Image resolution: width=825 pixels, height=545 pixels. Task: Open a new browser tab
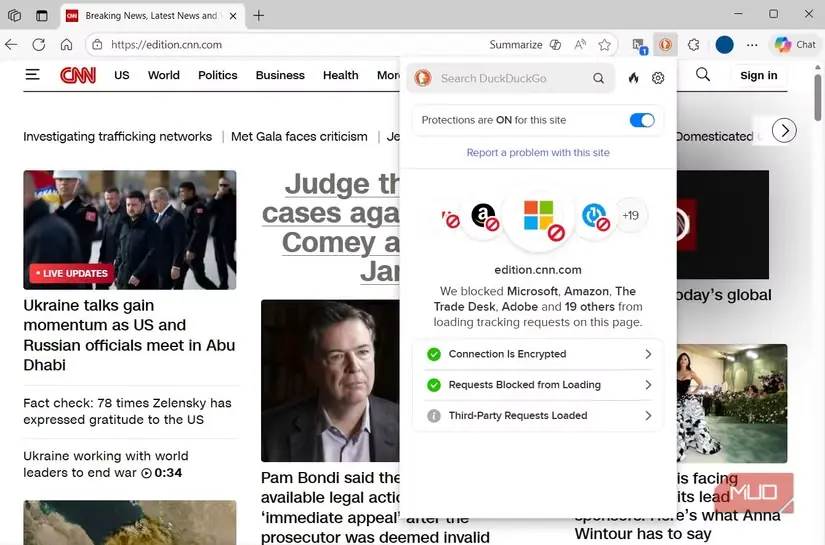[x=258, y=15]
